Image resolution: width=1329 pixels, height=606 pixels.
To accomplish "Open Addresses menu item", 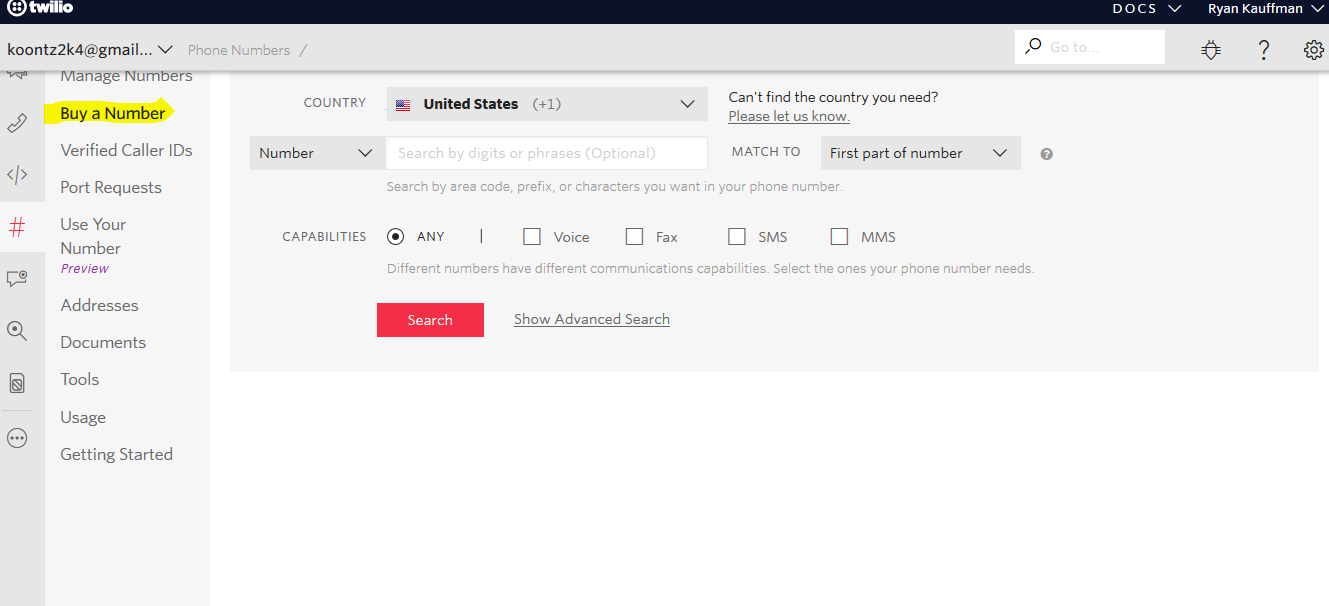I will (99, 305).
